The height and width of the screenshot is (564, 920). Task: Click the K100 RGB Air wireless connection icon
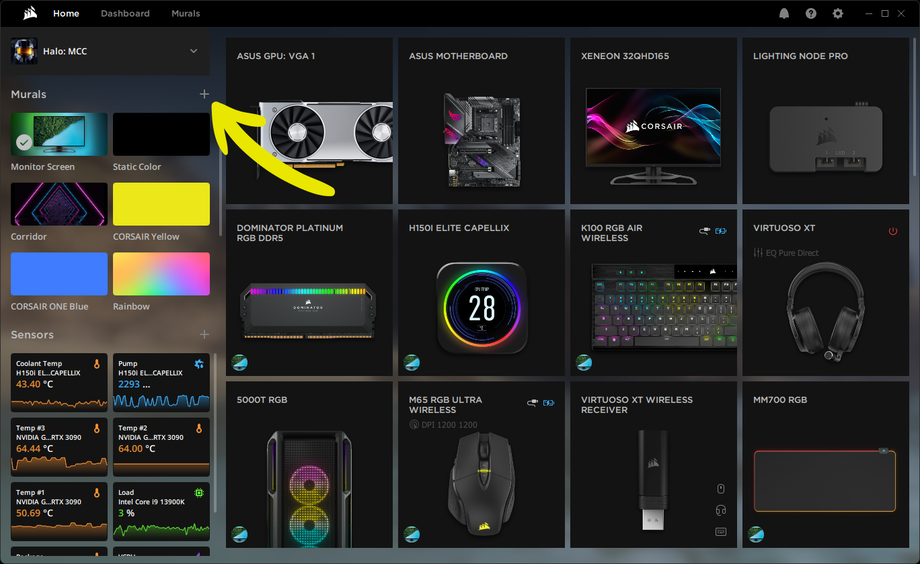(705, 231)
